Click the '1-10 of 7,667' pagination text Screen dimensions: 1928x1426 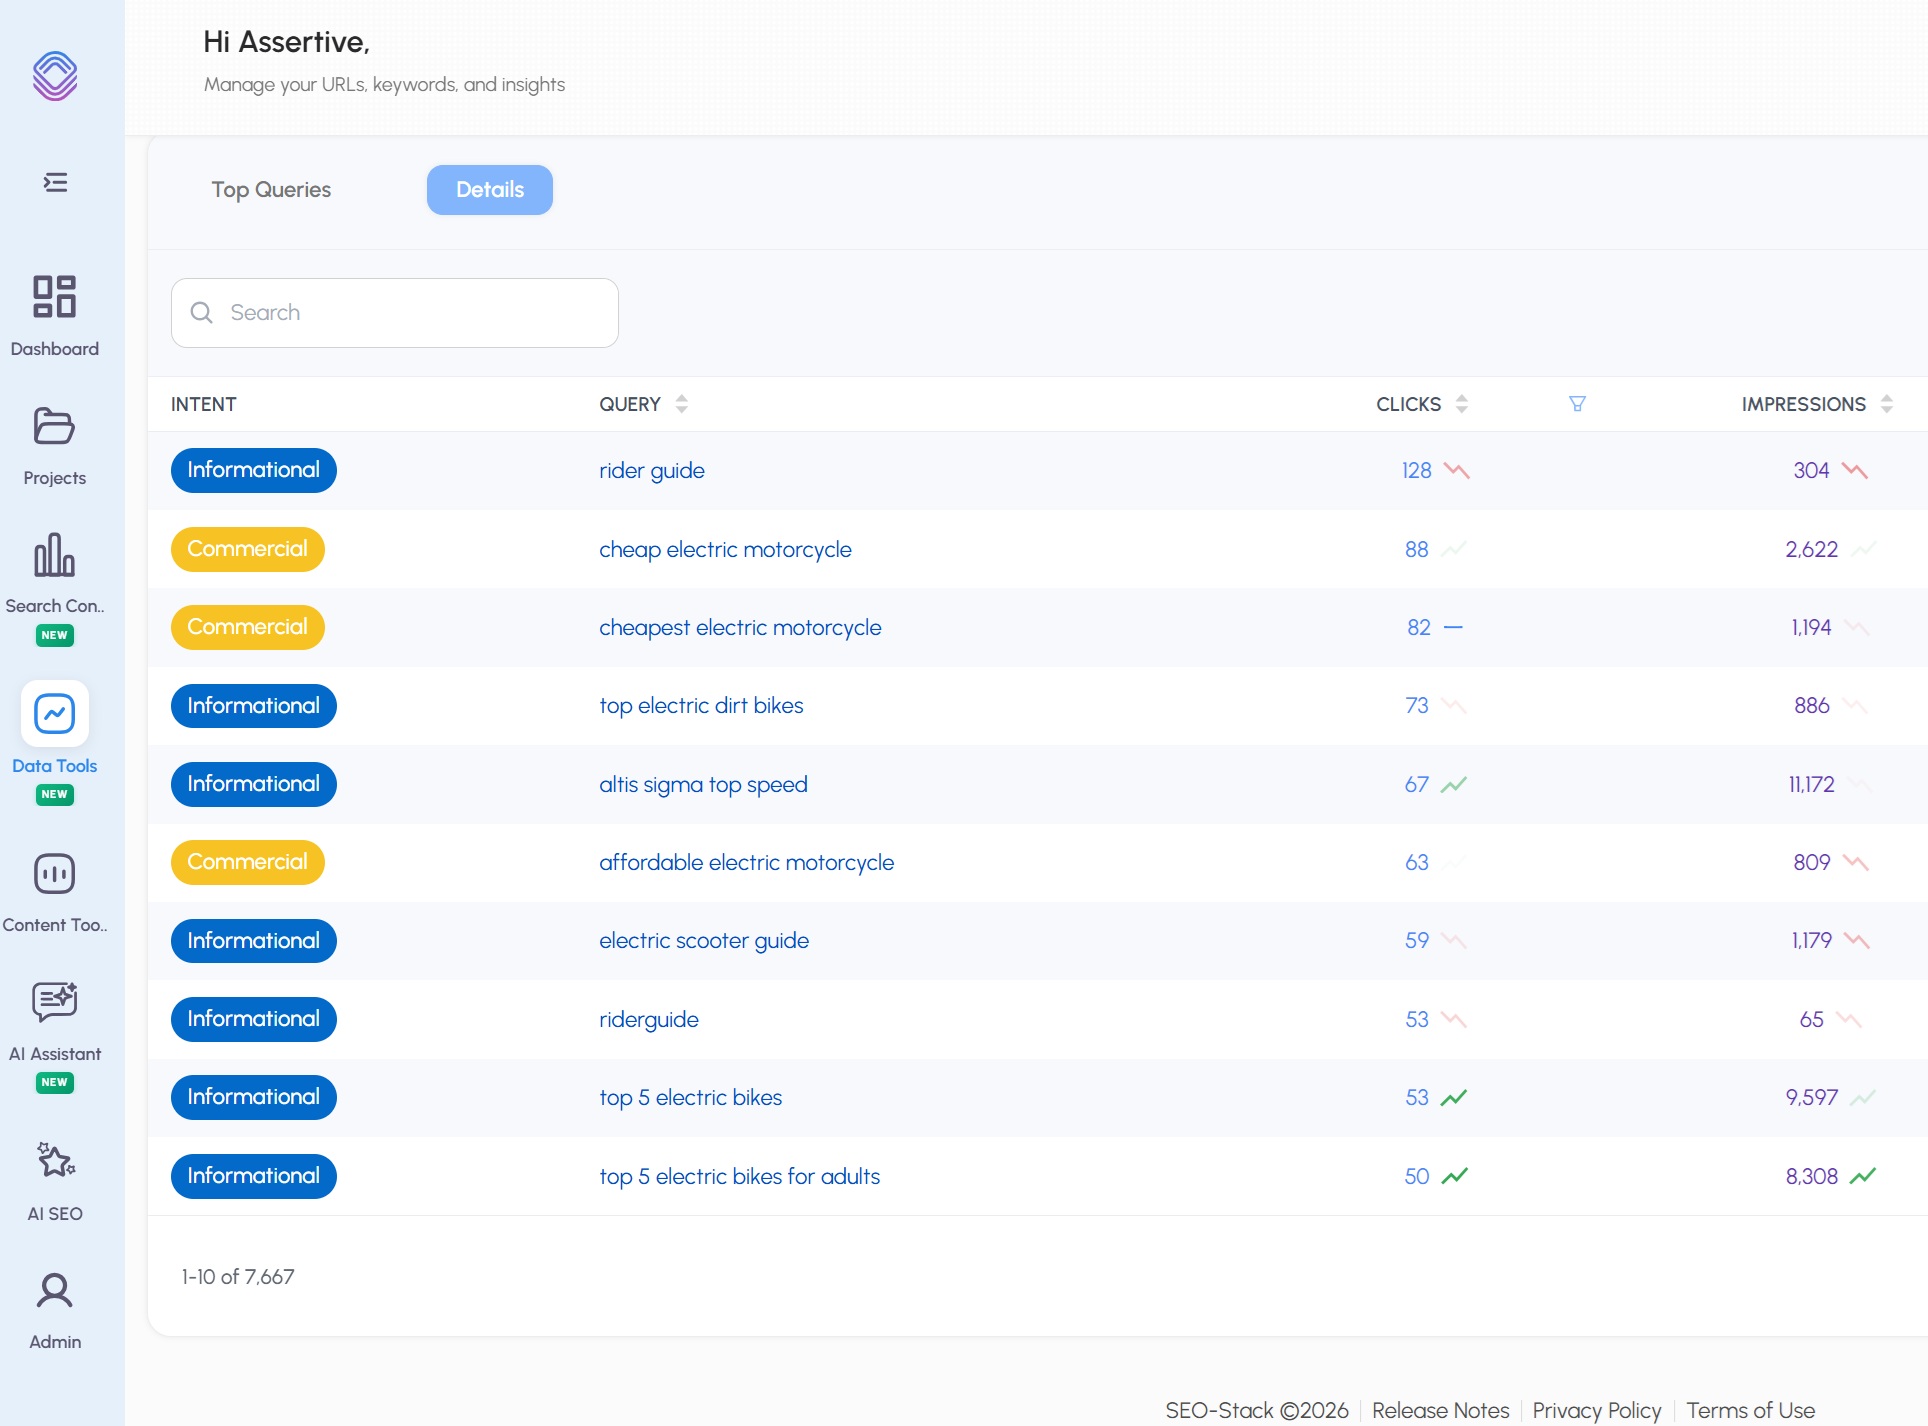[x=238, y=1277]
